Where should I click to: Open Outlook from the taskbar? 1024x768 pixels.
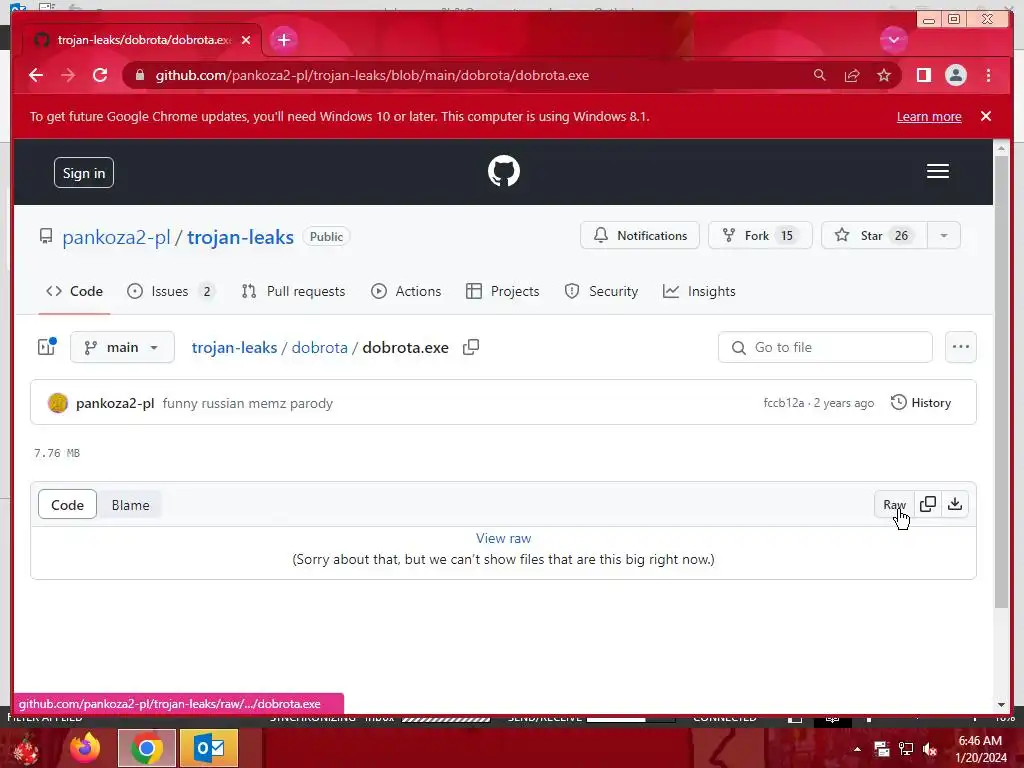coord(209,748)
